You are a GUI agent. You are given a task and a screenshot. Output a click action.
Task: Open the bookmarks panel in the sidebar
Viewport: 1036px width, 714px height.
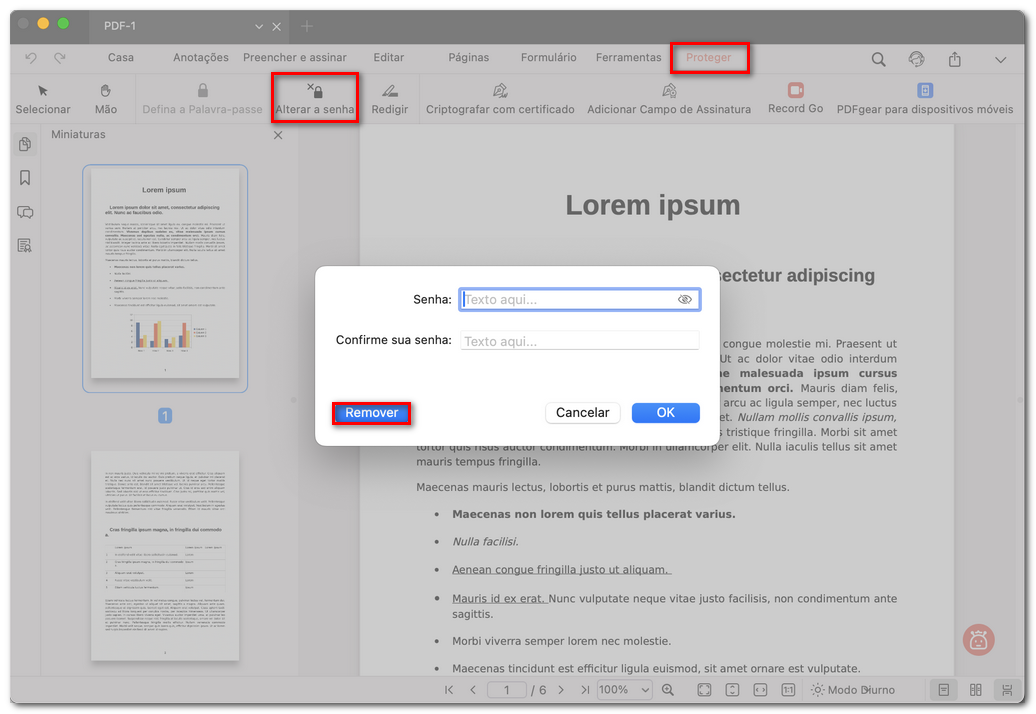tap(25, 178)
